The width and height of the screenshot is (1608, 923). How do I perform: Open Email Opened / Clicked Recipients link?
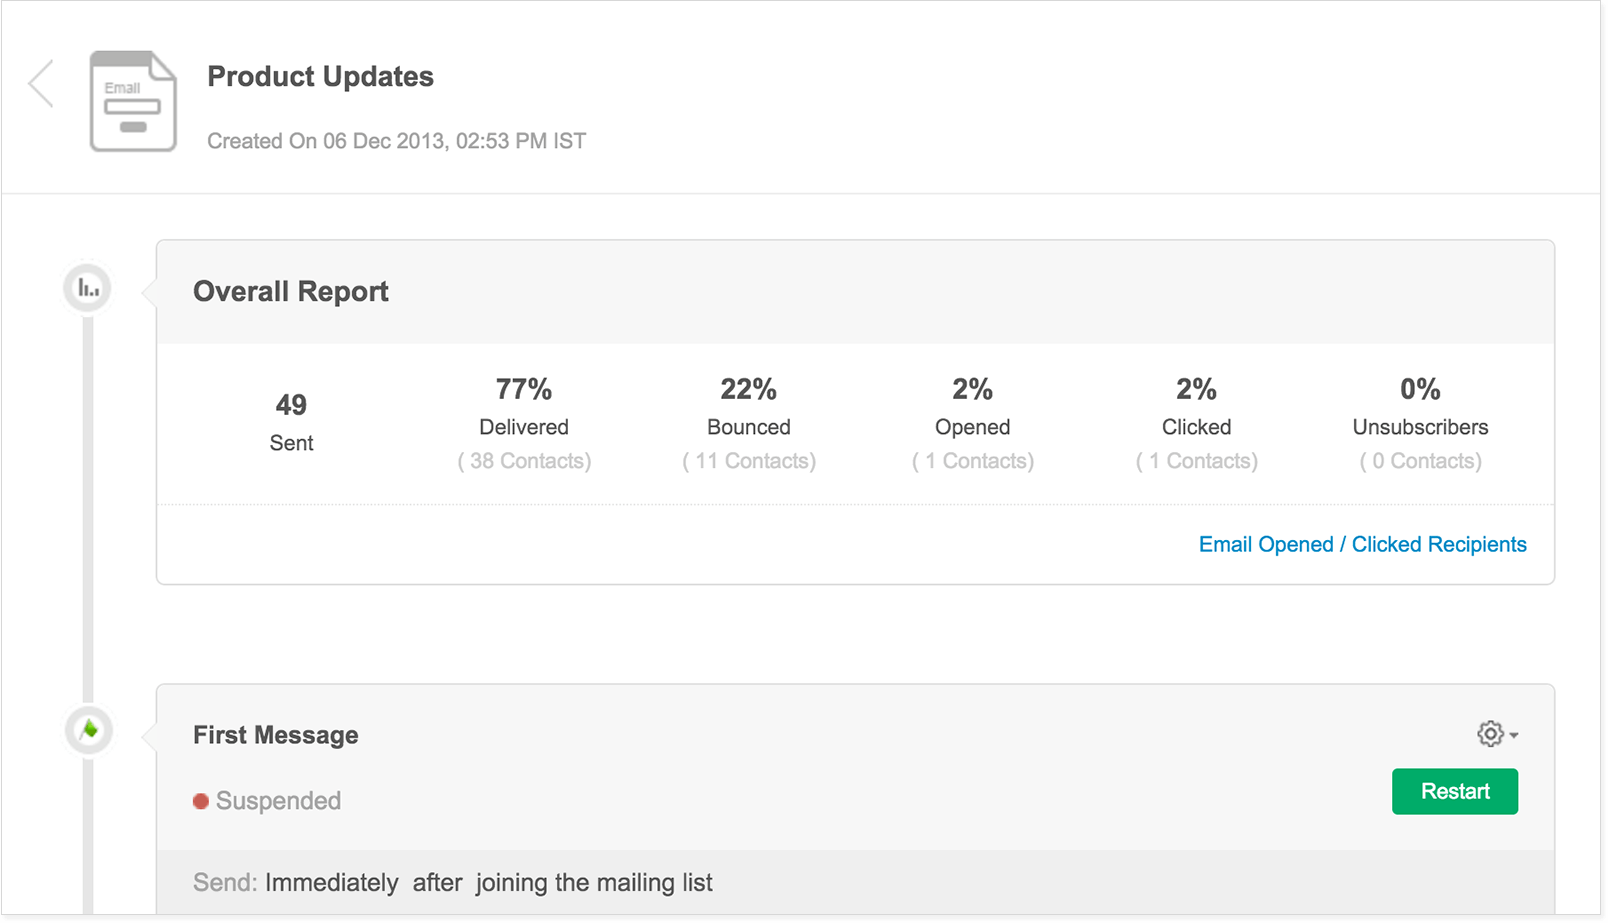tap(1362, 544)
